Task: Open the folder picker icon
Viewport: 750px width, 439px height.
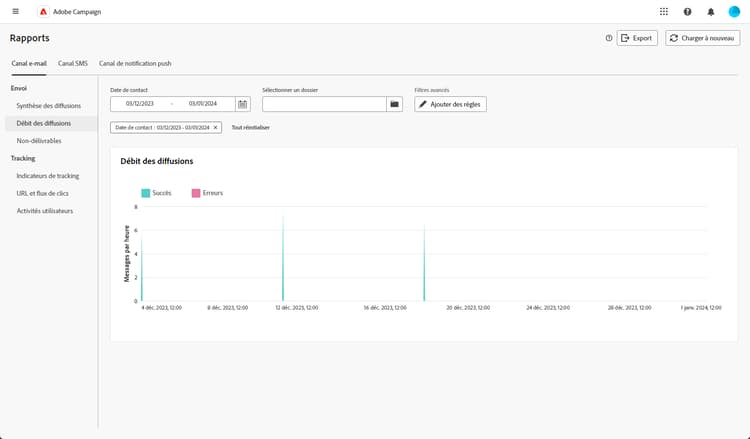Action: (394, 104)
